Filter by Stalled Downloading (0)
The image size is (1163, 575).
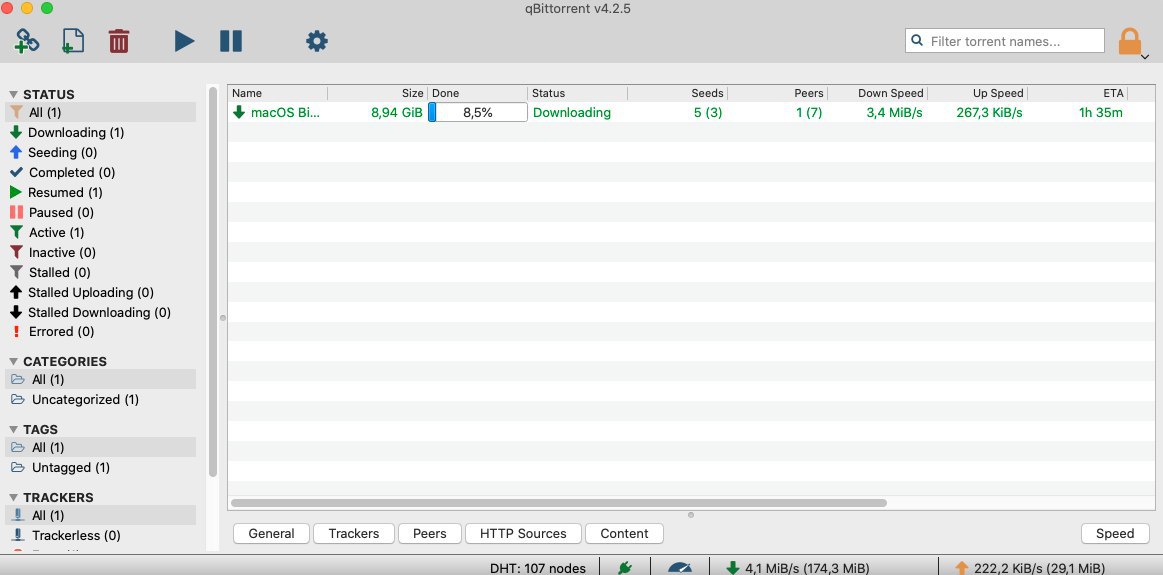[x=100, y=313]
